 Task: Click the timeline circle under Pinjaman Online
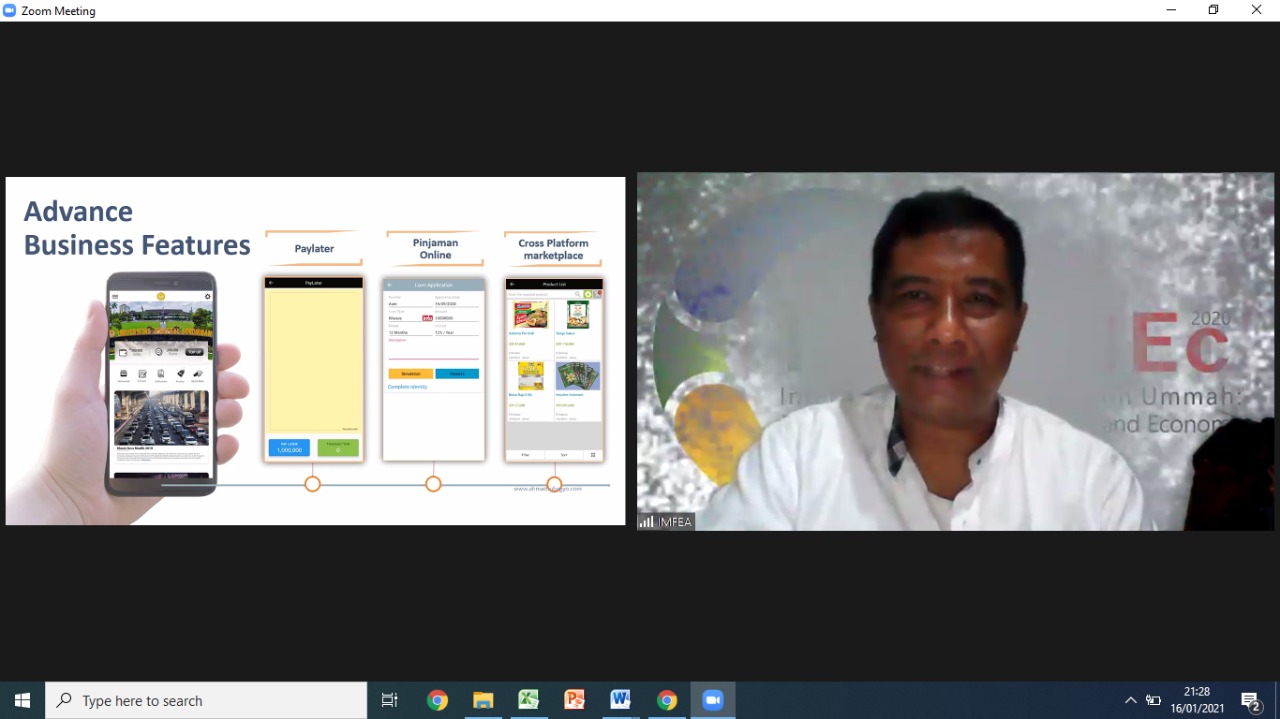click(433, 484)
